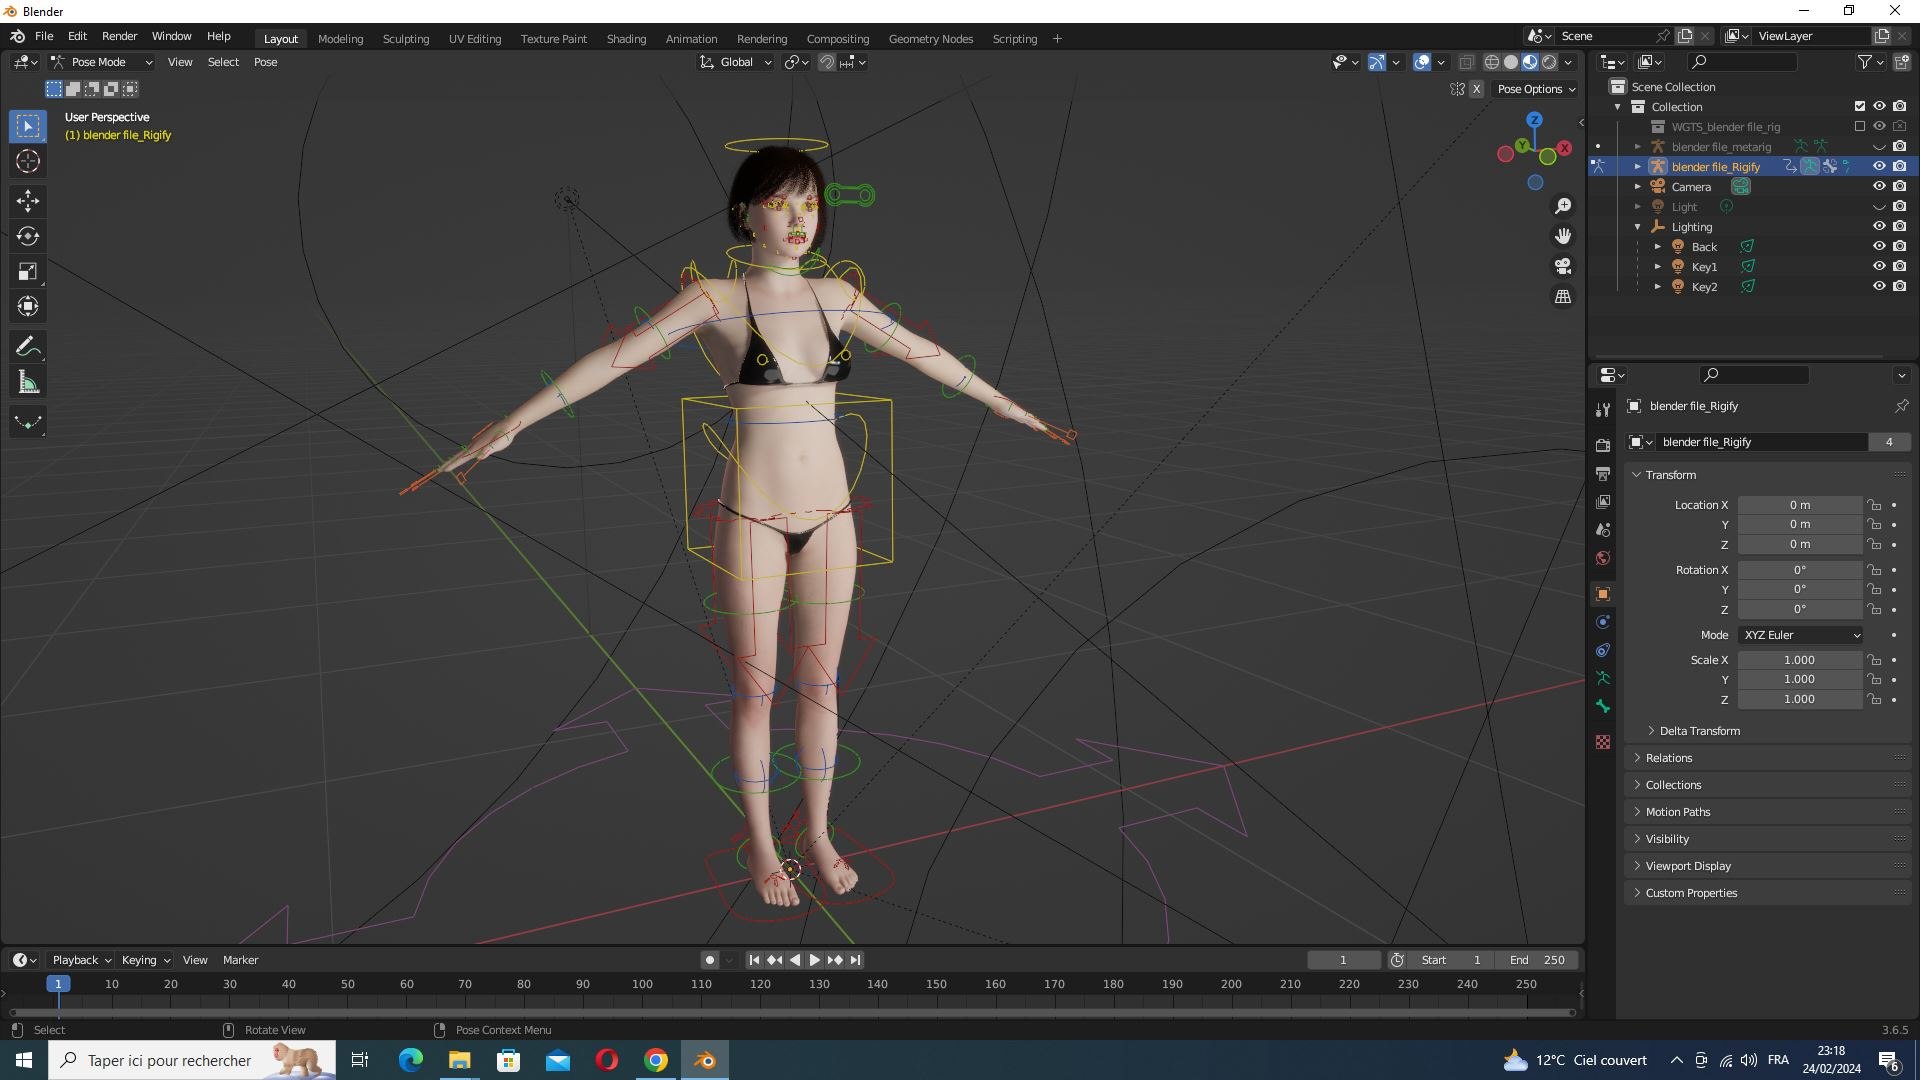Open the Keying popover in timeline
Screen dimensions: 1920x1080
click(146, 960)
